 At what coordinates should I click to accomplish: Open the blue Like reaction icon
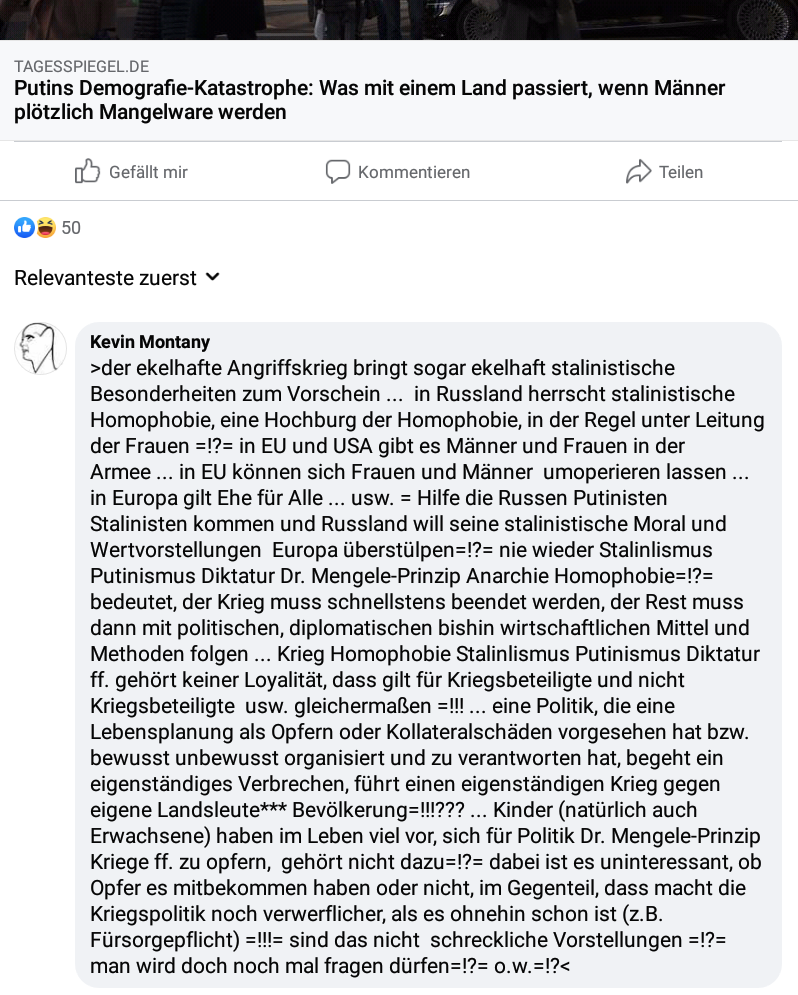pyautogui.click(x=25, y=227)
